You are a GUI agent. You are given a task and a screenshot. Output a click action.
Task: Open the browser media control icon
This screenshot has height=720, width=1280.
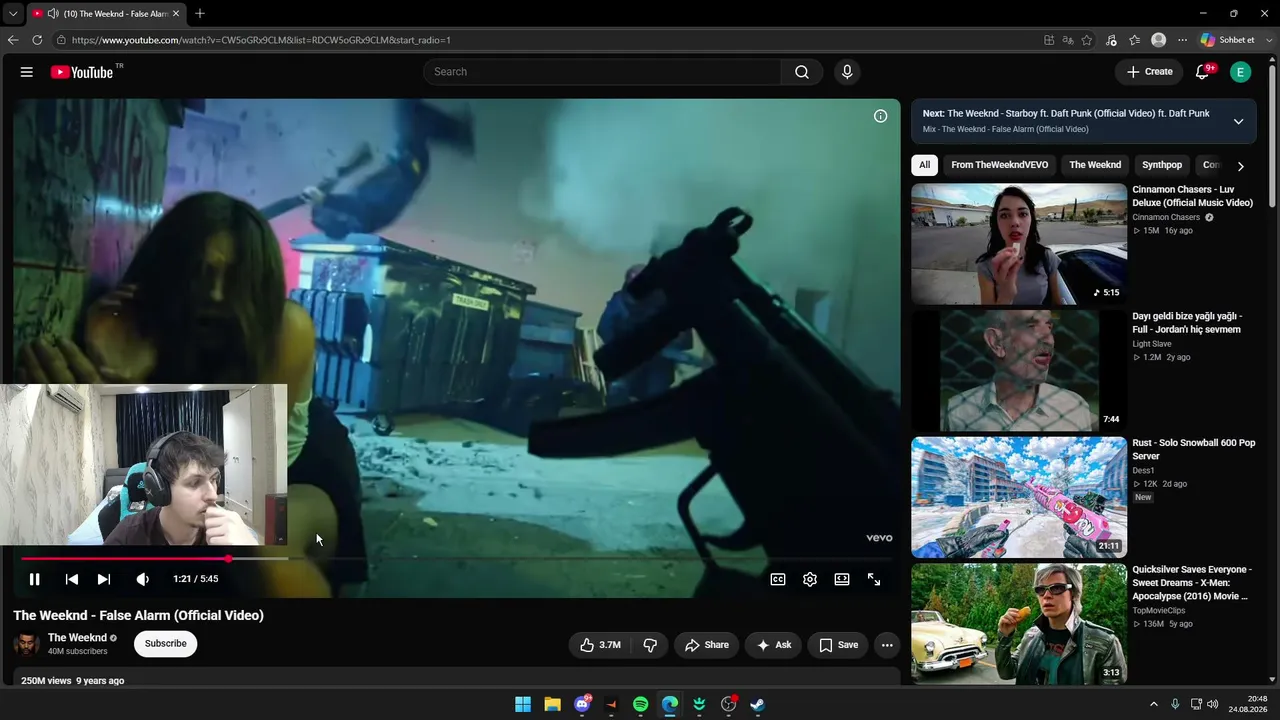tap(1111, 40)
